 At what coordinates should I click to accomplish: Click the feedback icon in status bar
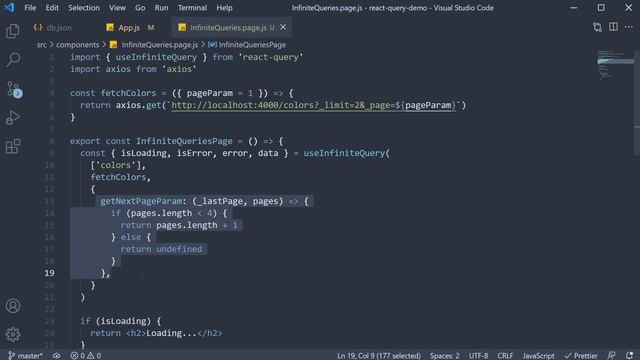611,356
